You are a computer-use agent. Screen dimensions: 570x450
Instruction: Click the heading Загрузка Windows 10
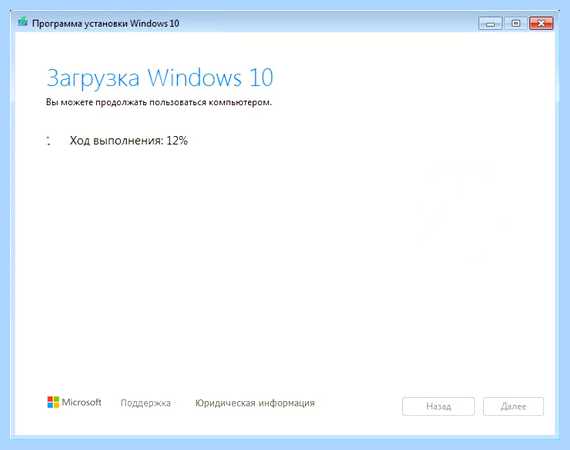pyautogui.click(x=160, y=77)
